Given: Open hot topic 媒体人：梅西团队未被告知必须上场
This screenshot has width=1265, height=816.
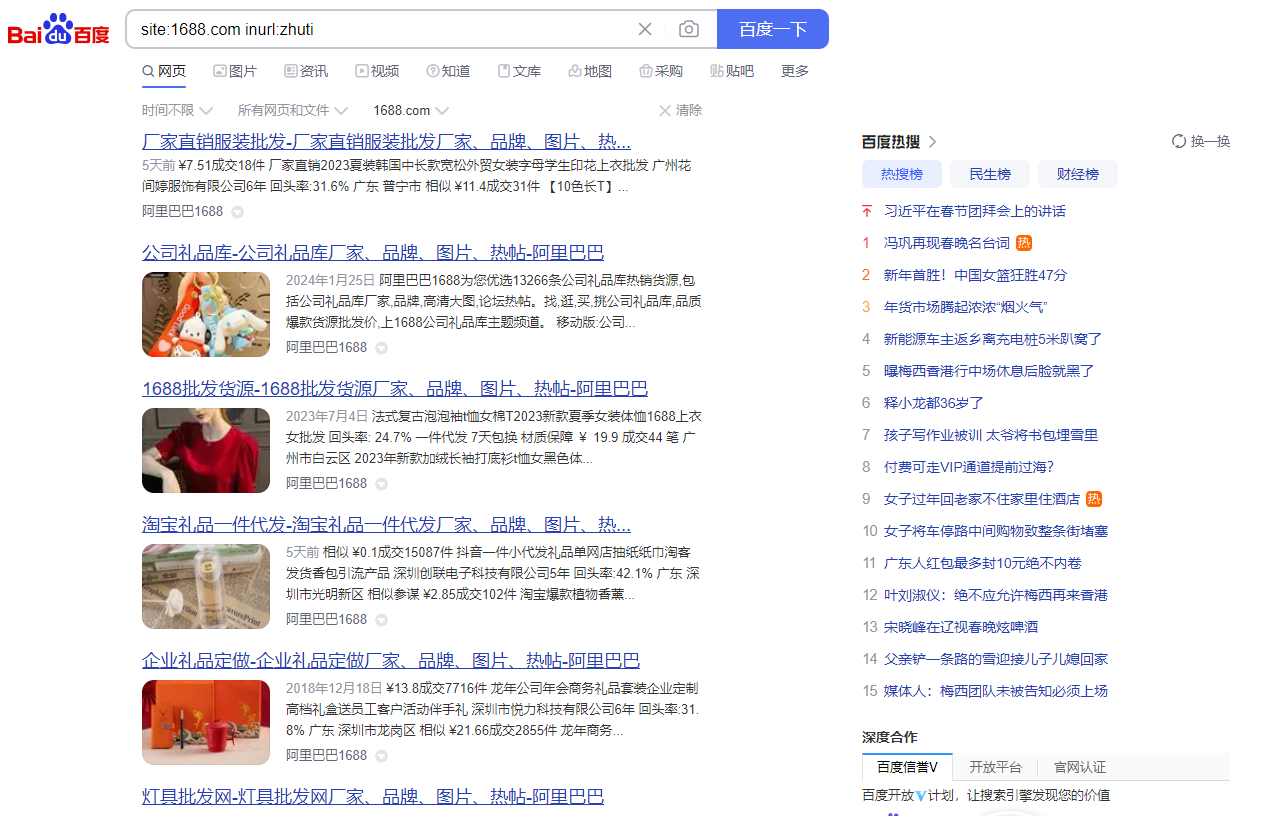Looking at the screenshot, I should (996, 691).
